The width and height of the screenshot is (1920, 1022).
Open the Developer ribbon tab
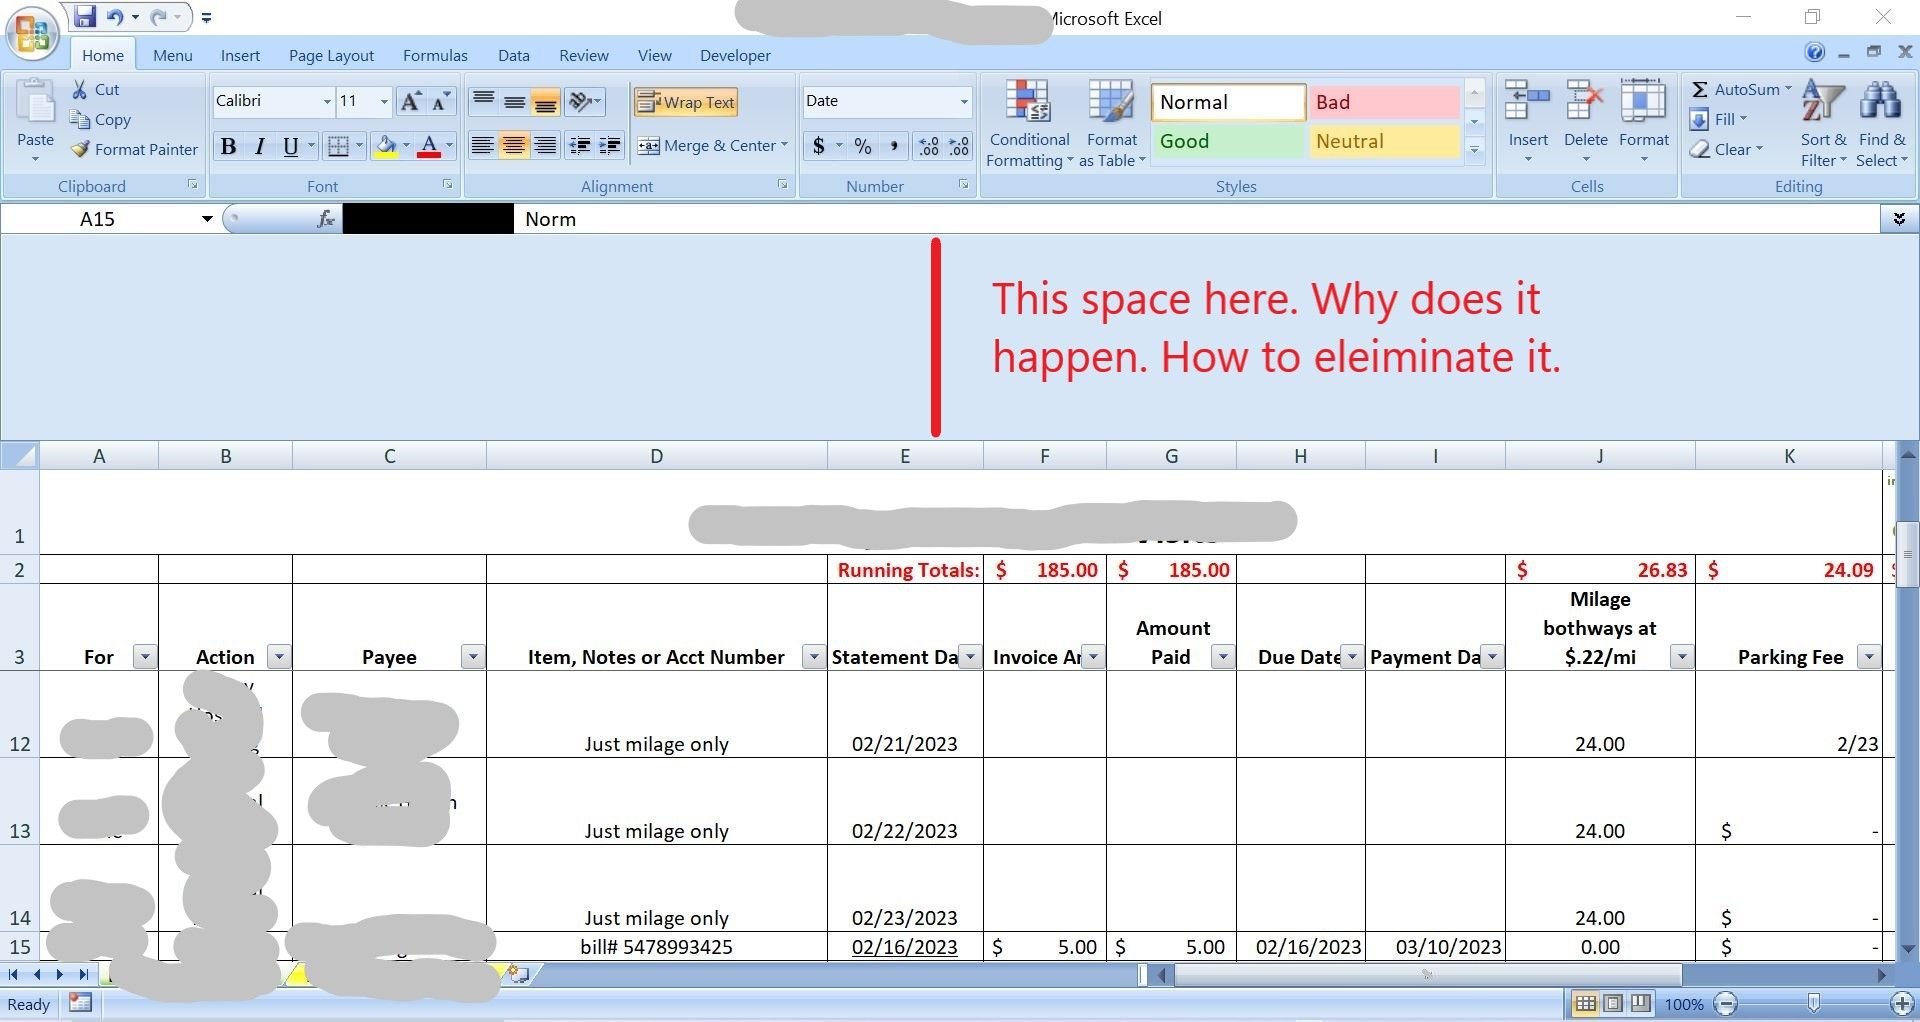[x=734, y=55]
